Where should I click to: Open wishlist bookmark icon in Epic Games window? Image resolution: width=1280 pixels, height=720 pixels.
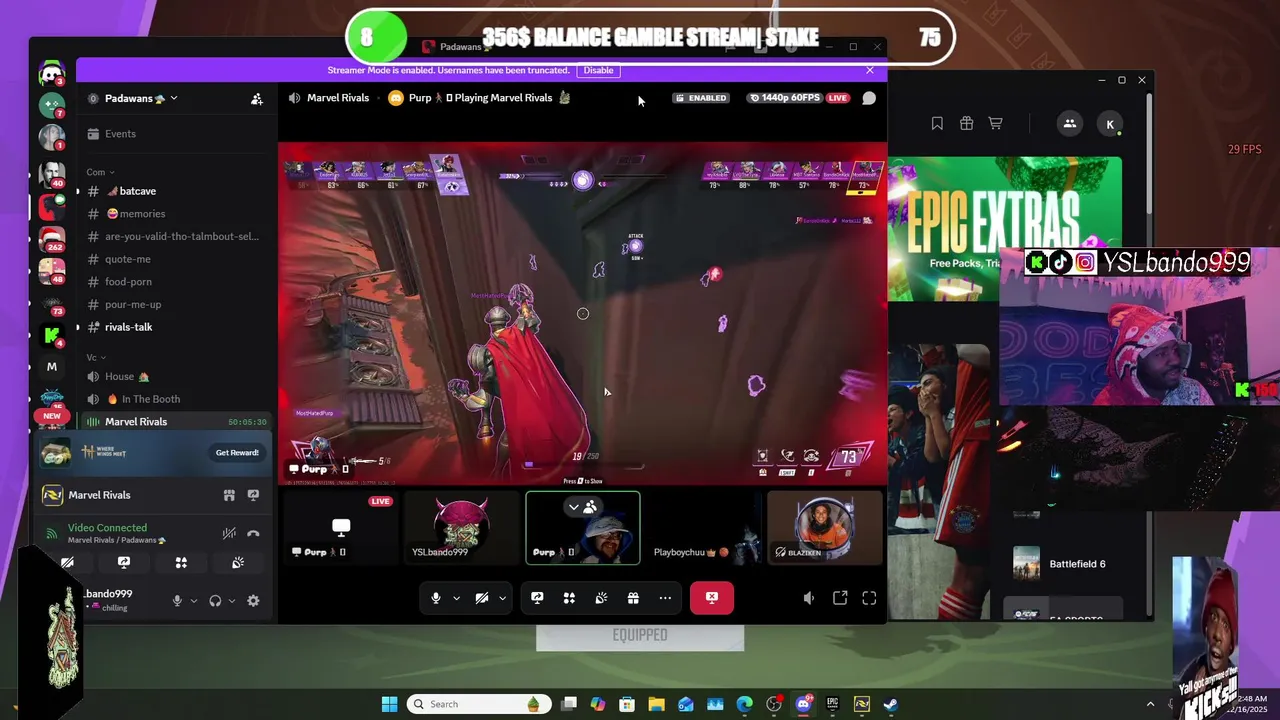pos(937,123)
